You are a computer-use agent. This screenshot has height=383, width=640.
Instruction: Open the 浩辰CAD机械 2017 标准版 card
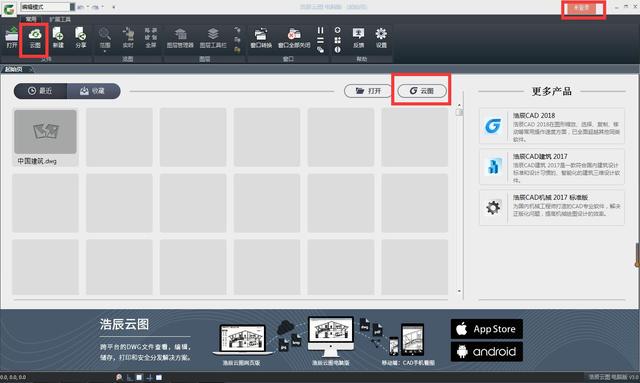tap(552, 207)
